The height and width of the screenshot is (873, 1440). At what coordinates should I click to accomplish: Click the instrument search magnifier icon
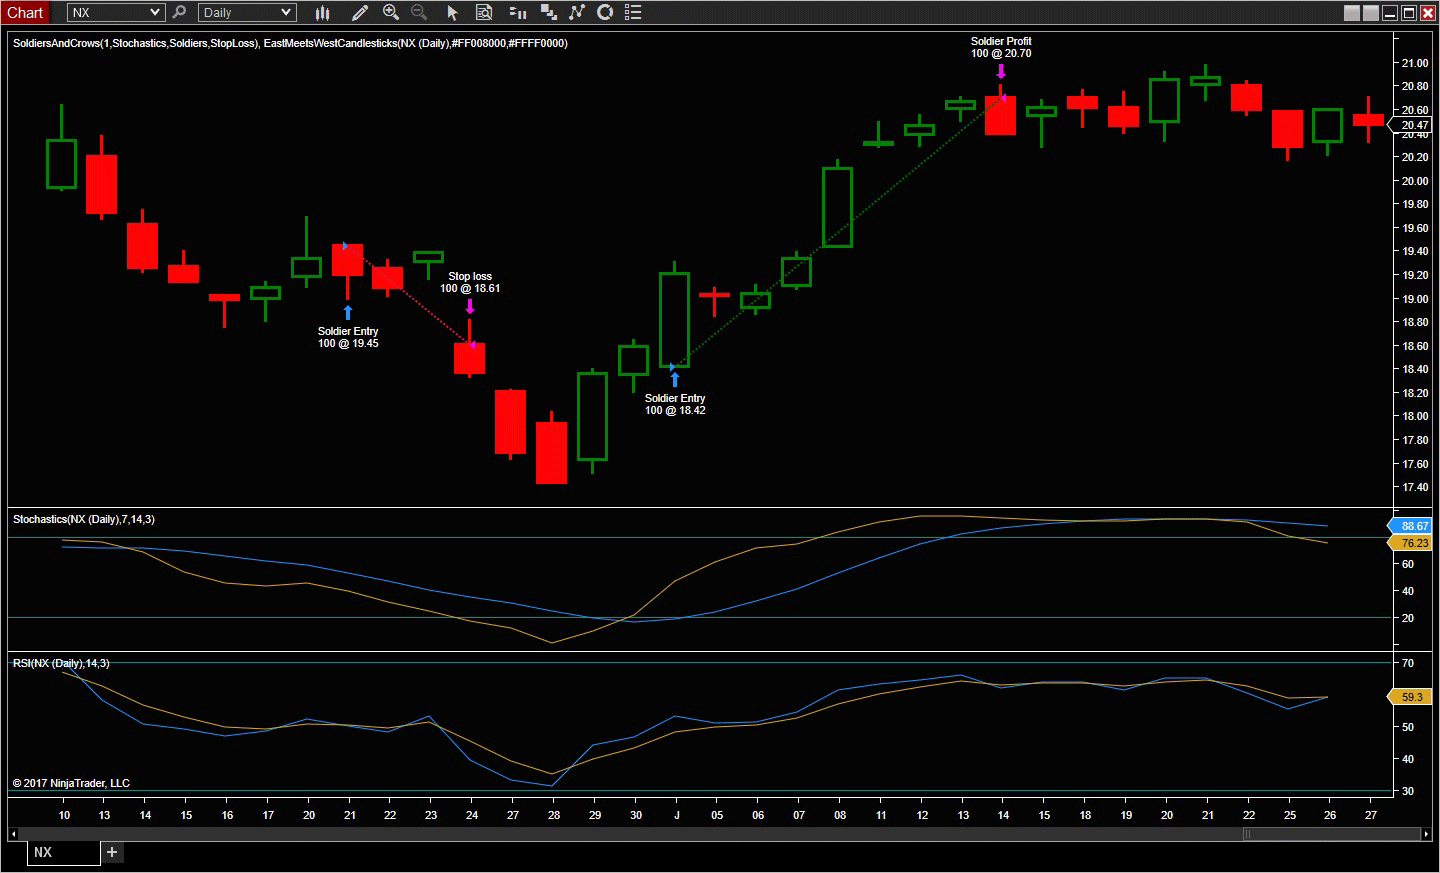[x=179, y=12]
